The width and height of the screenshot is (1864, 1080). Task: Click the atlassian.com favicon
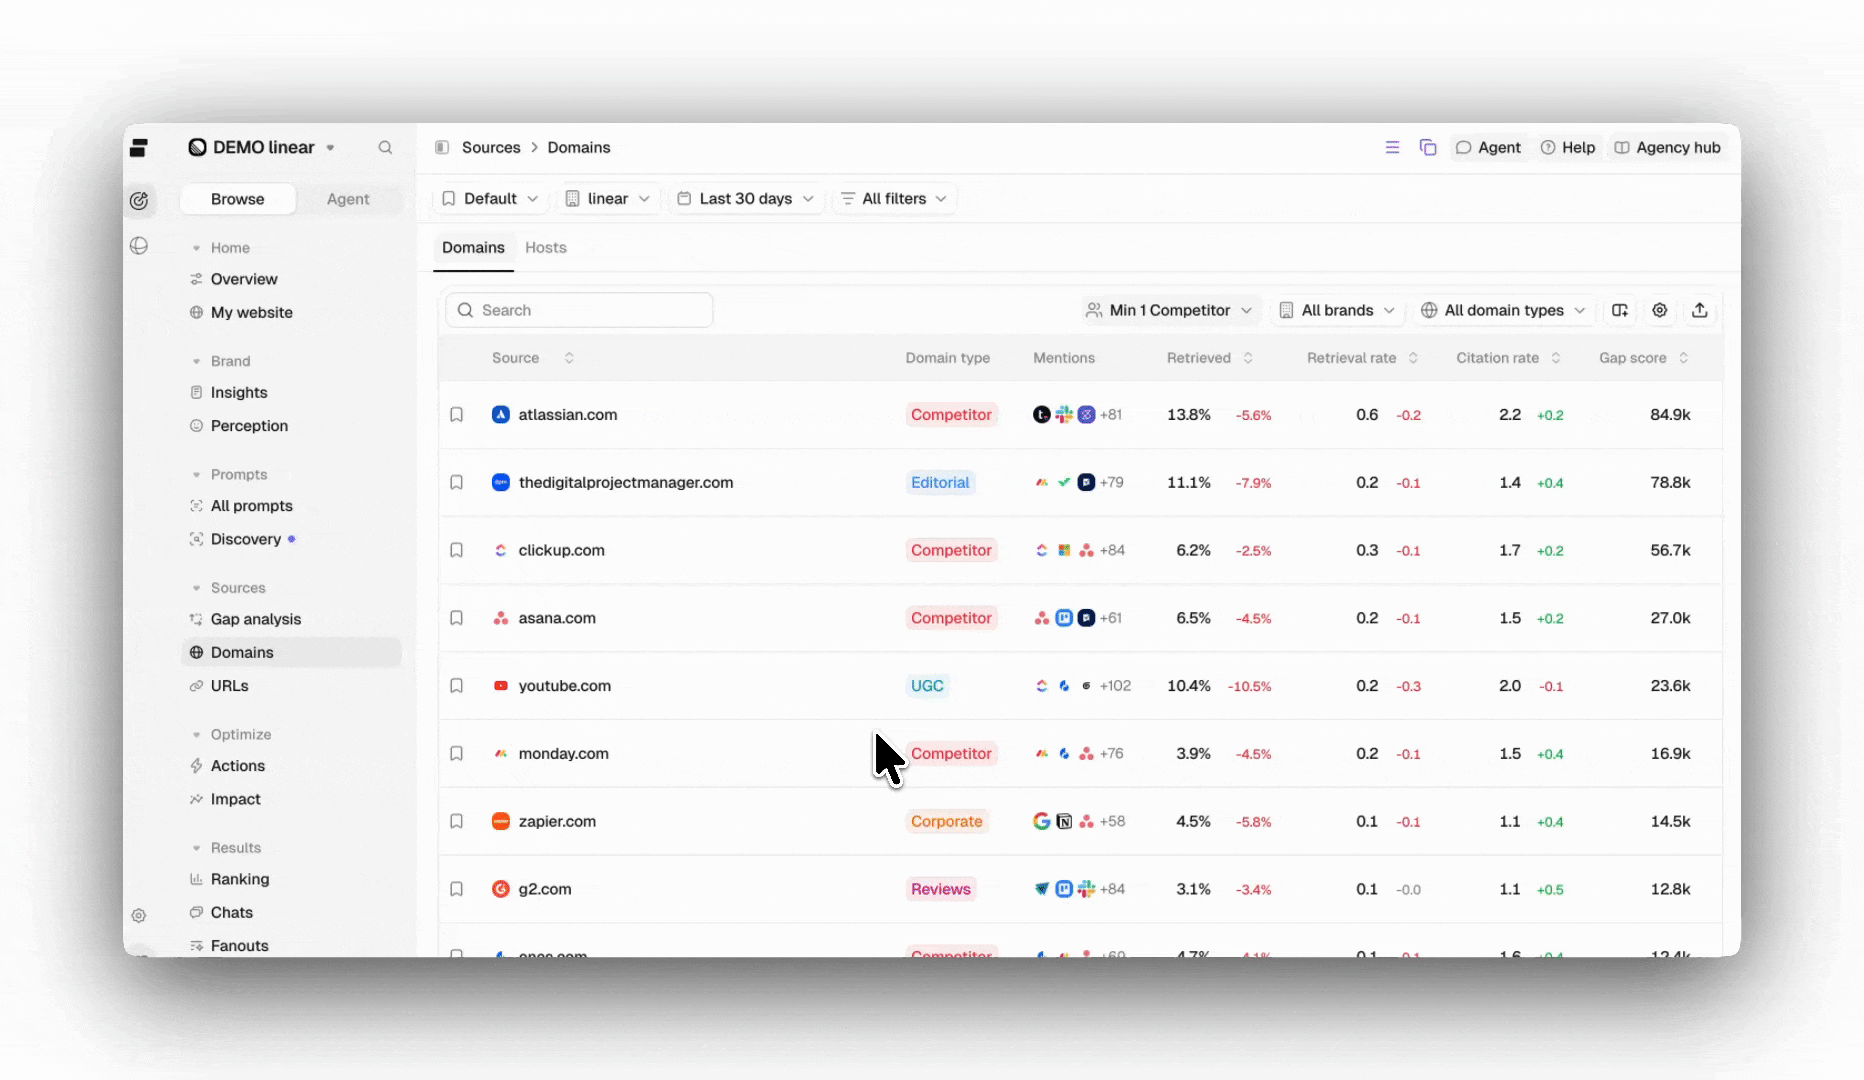coord(501,414)
